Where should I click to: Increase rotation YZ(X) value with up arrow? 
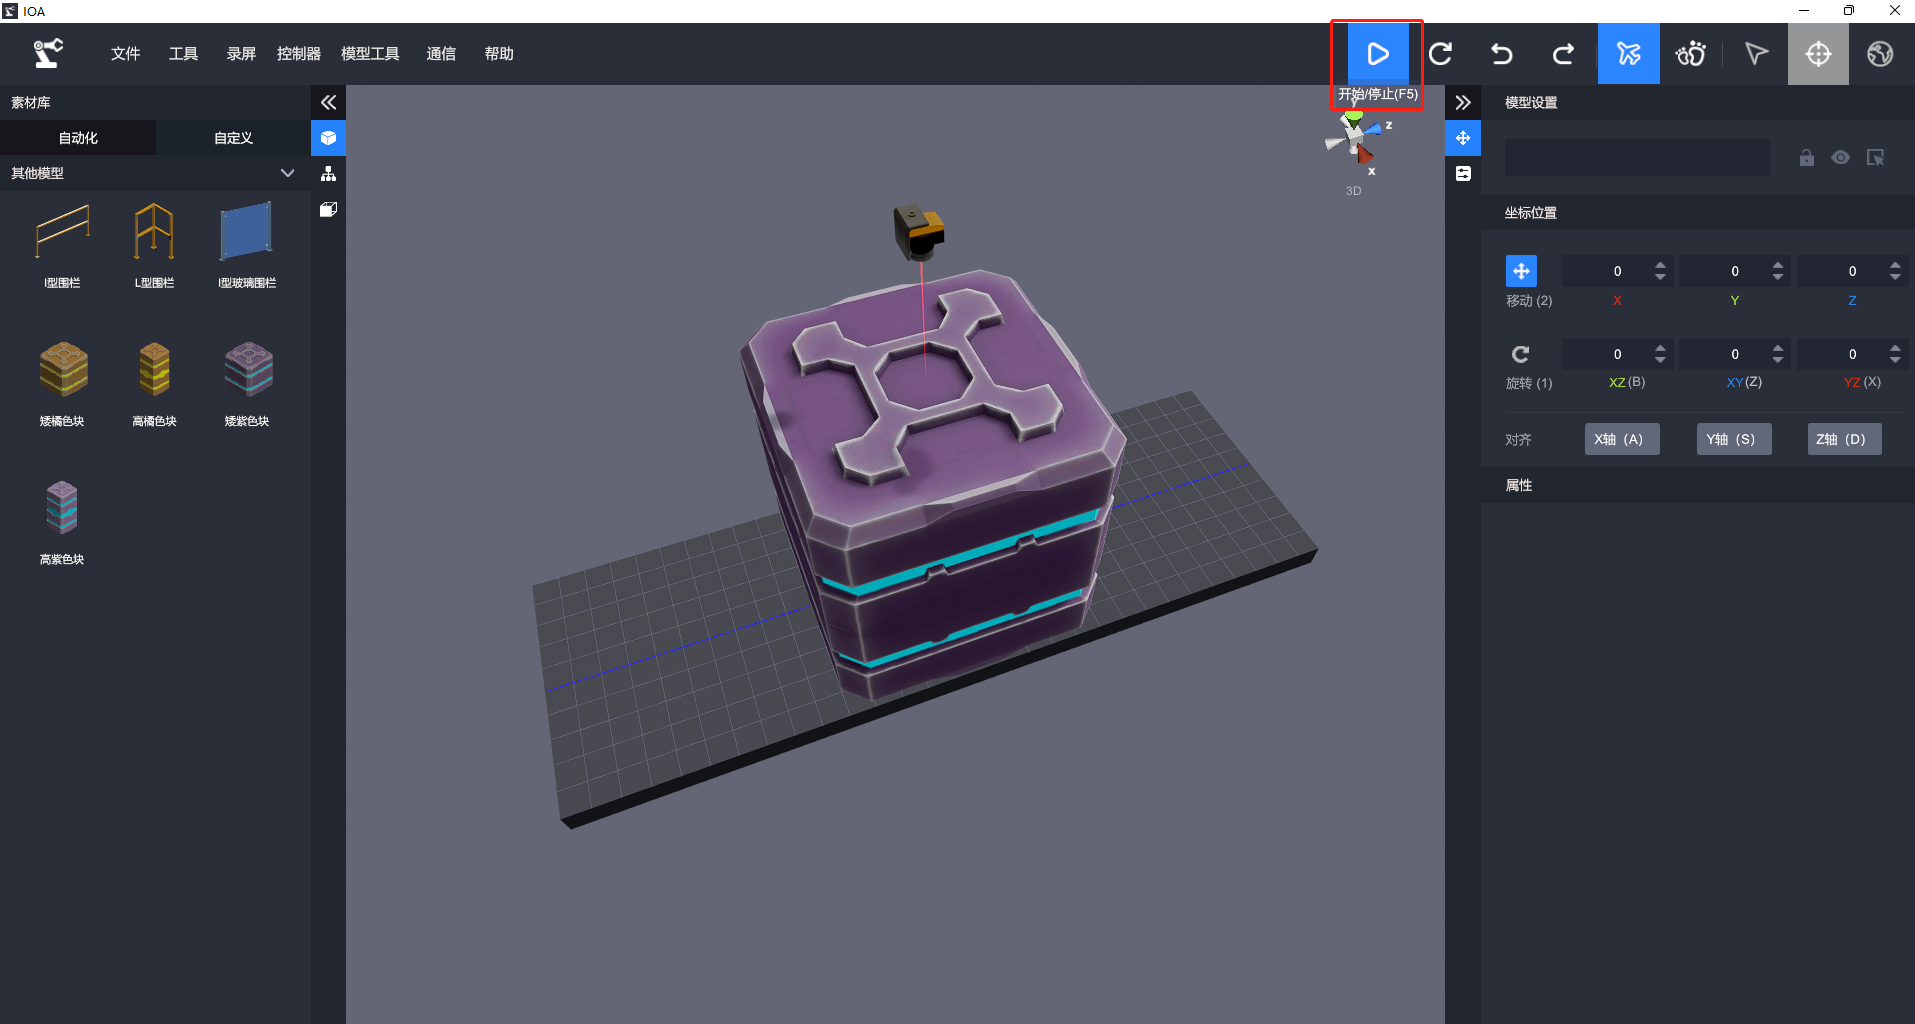click(1895, 348)
